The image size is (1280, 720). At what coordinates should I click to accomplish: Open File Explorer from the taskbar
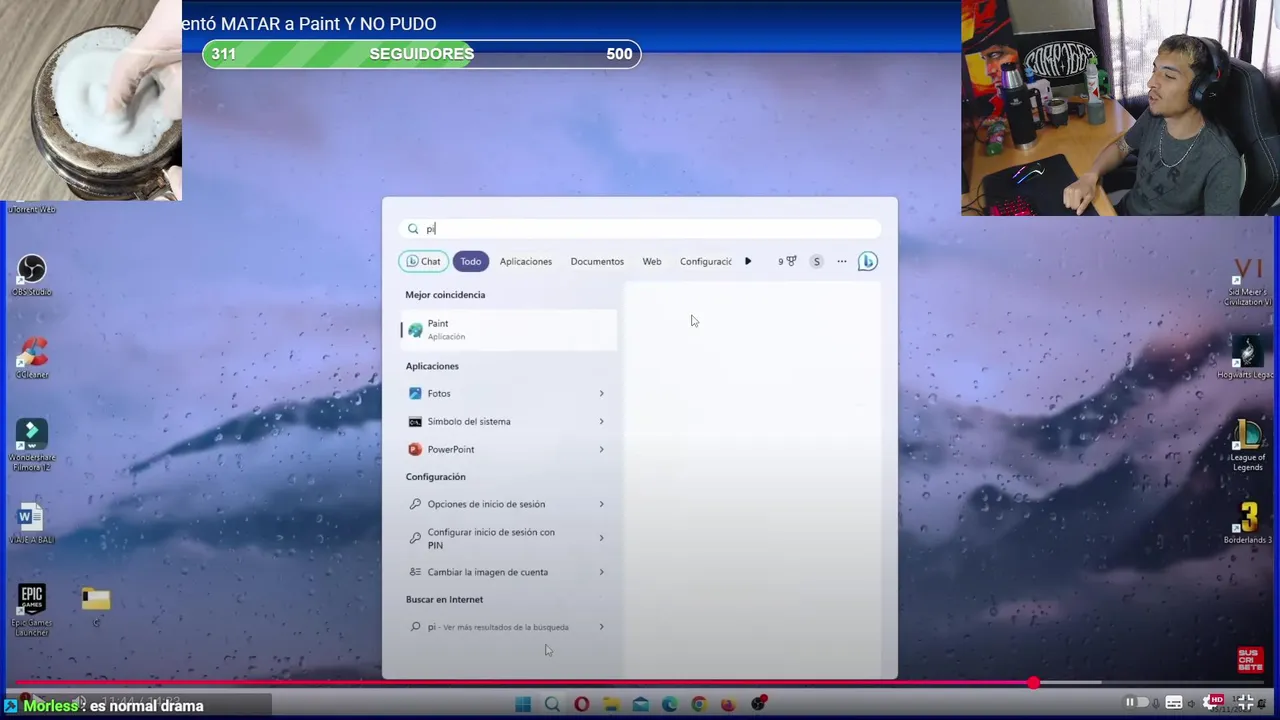[611, 704]
